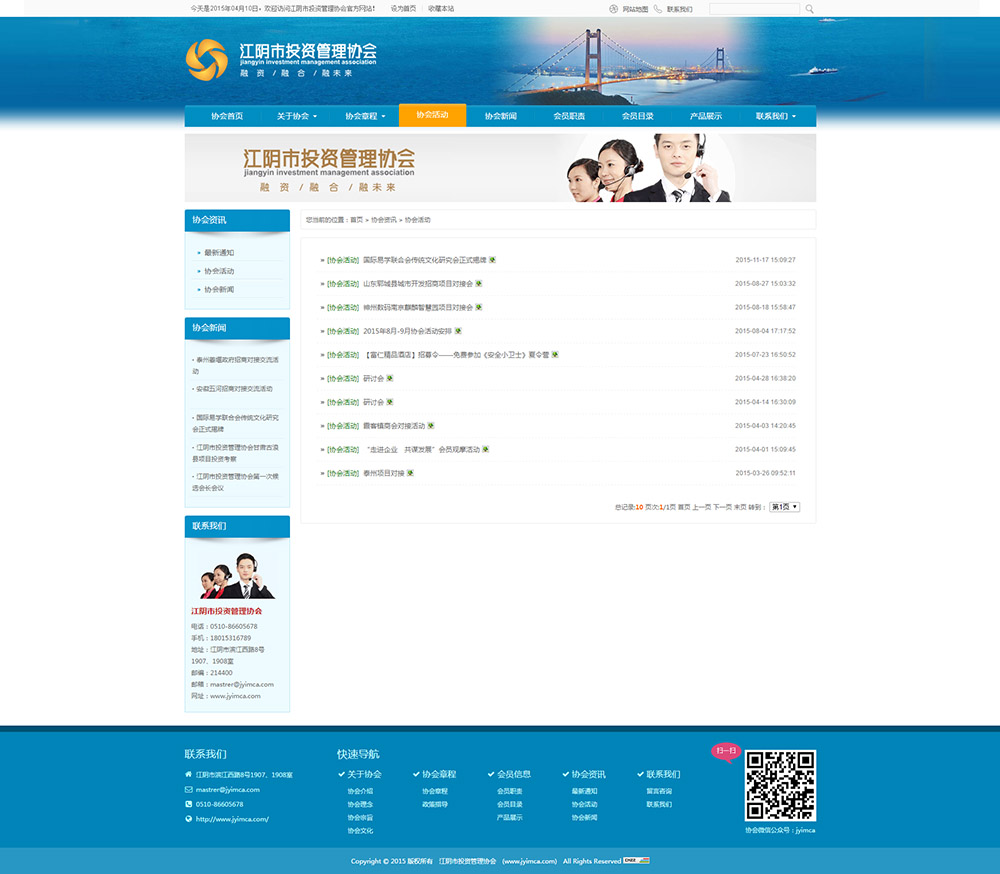This screenshot has height=874, width=1000.
Task: Click the globe icon beside footer website URL
Action: pyautogui.click(x=188, y=819)
